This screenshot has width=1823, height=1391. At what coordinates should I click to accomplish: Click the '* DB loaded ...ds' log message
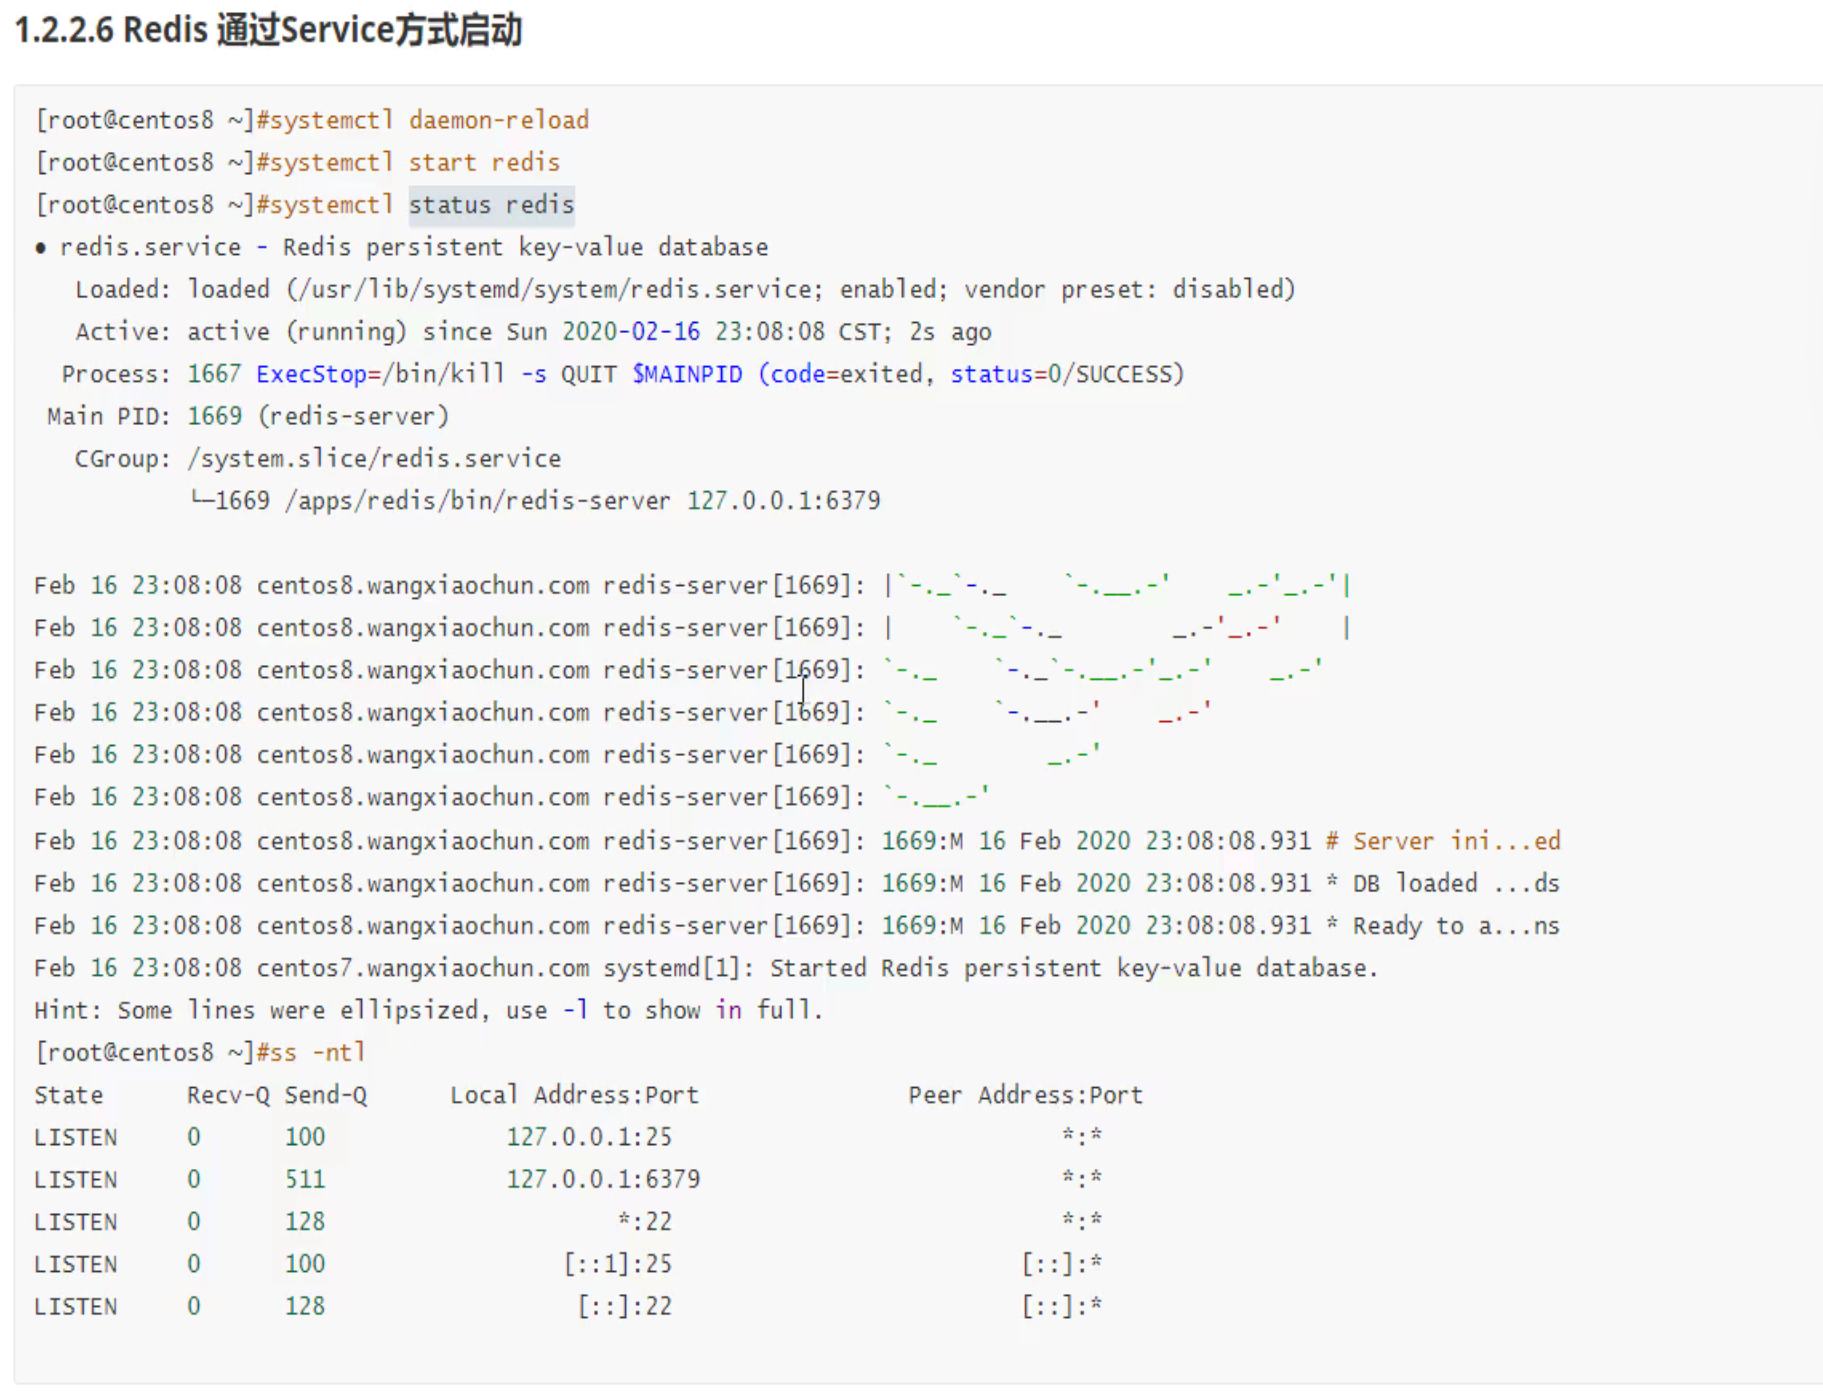coord(1441,883)
